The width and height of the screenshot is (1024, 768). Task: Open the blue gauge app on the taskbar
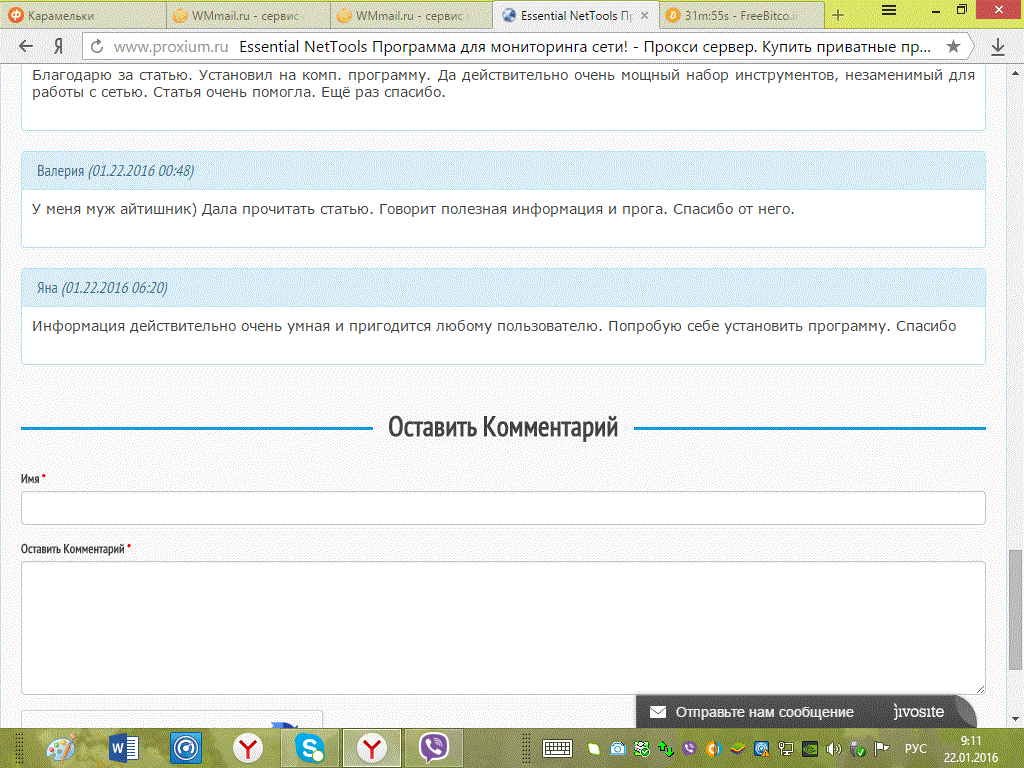coord(186,748)
